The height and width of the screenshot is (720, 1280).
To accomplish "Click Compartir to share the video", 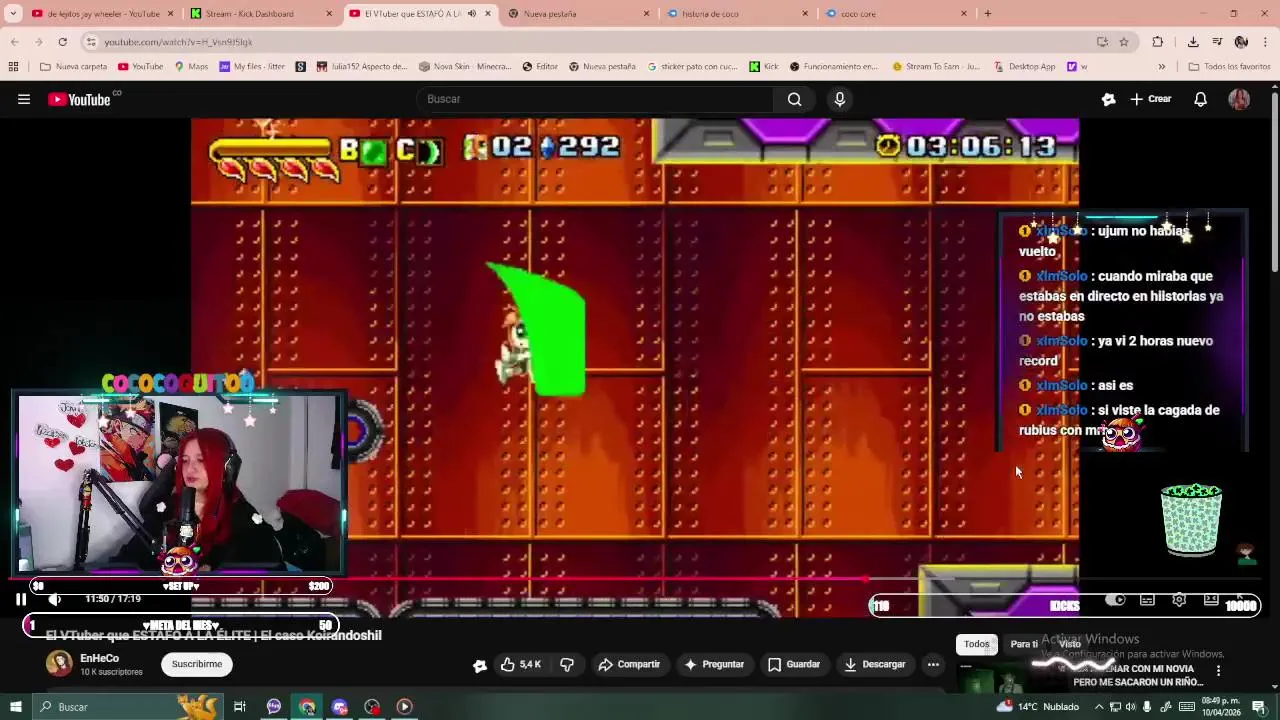I will pyautogui.click(x=629, y=664).
